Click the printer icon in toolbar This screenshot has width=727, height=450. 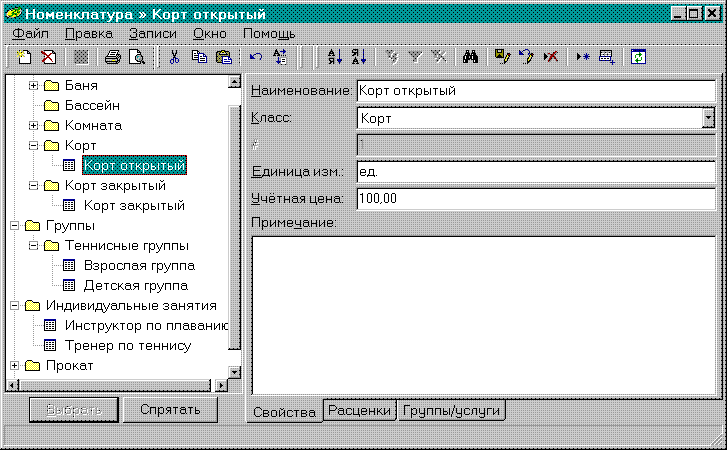(113, 57)
